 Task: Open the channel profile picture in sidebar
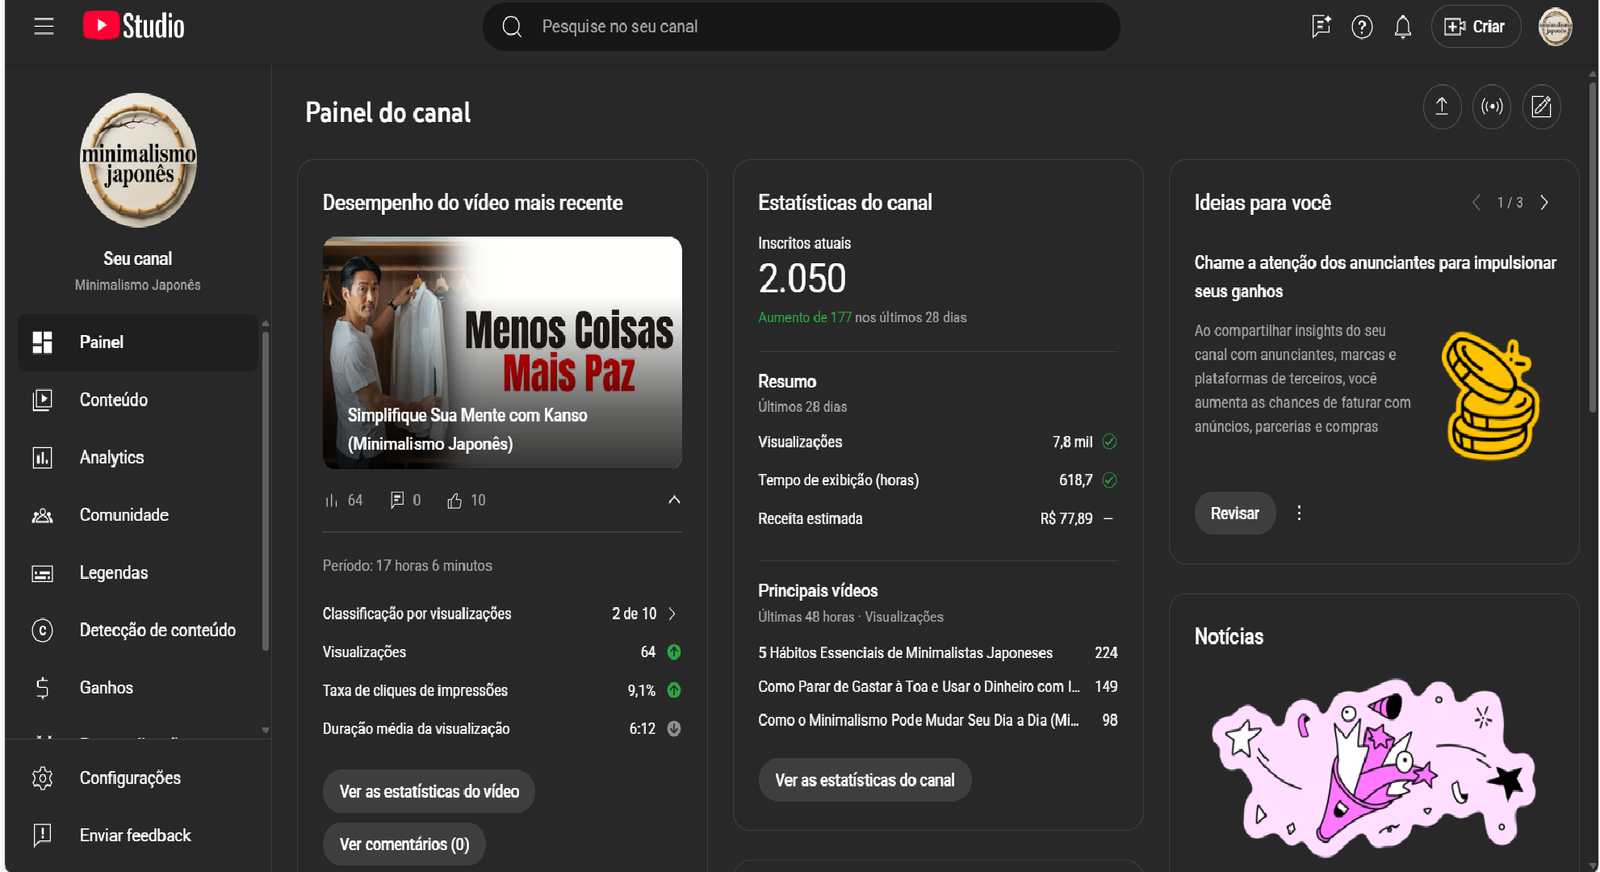coord(138,160)
